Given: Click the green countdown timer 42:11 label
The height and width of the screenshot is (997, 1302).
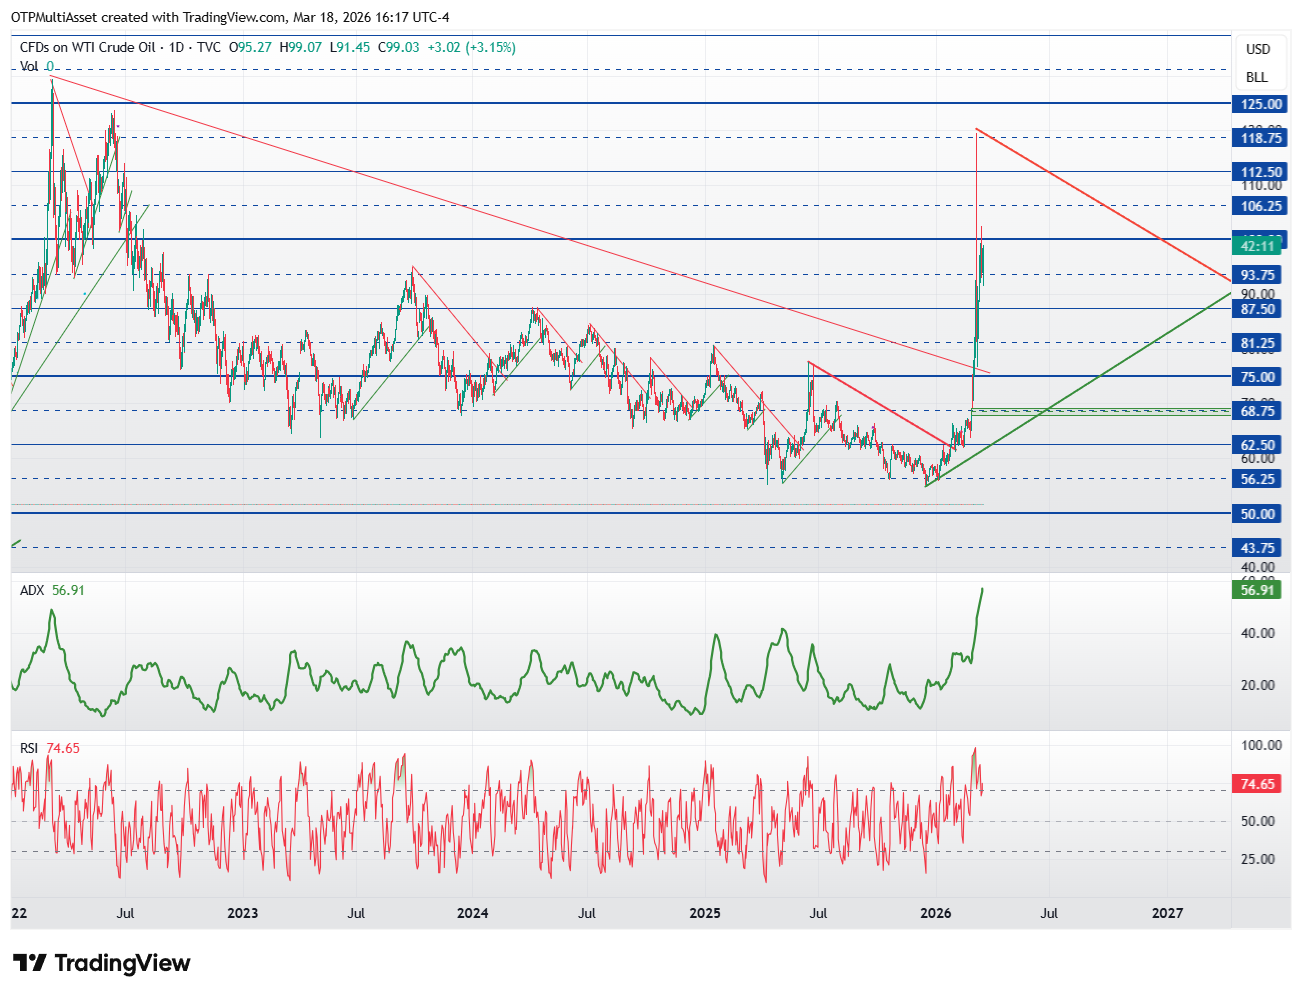Looking at the screenshot, I should point(1259,246).
